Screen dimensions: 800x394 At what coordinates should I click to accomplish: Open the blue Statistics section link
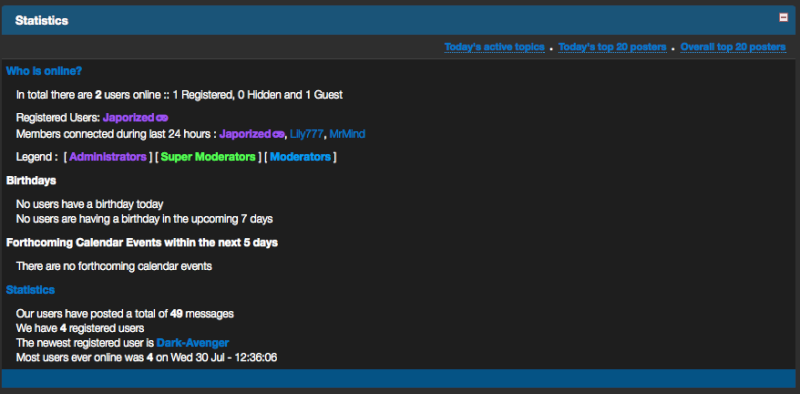[31, 290]
